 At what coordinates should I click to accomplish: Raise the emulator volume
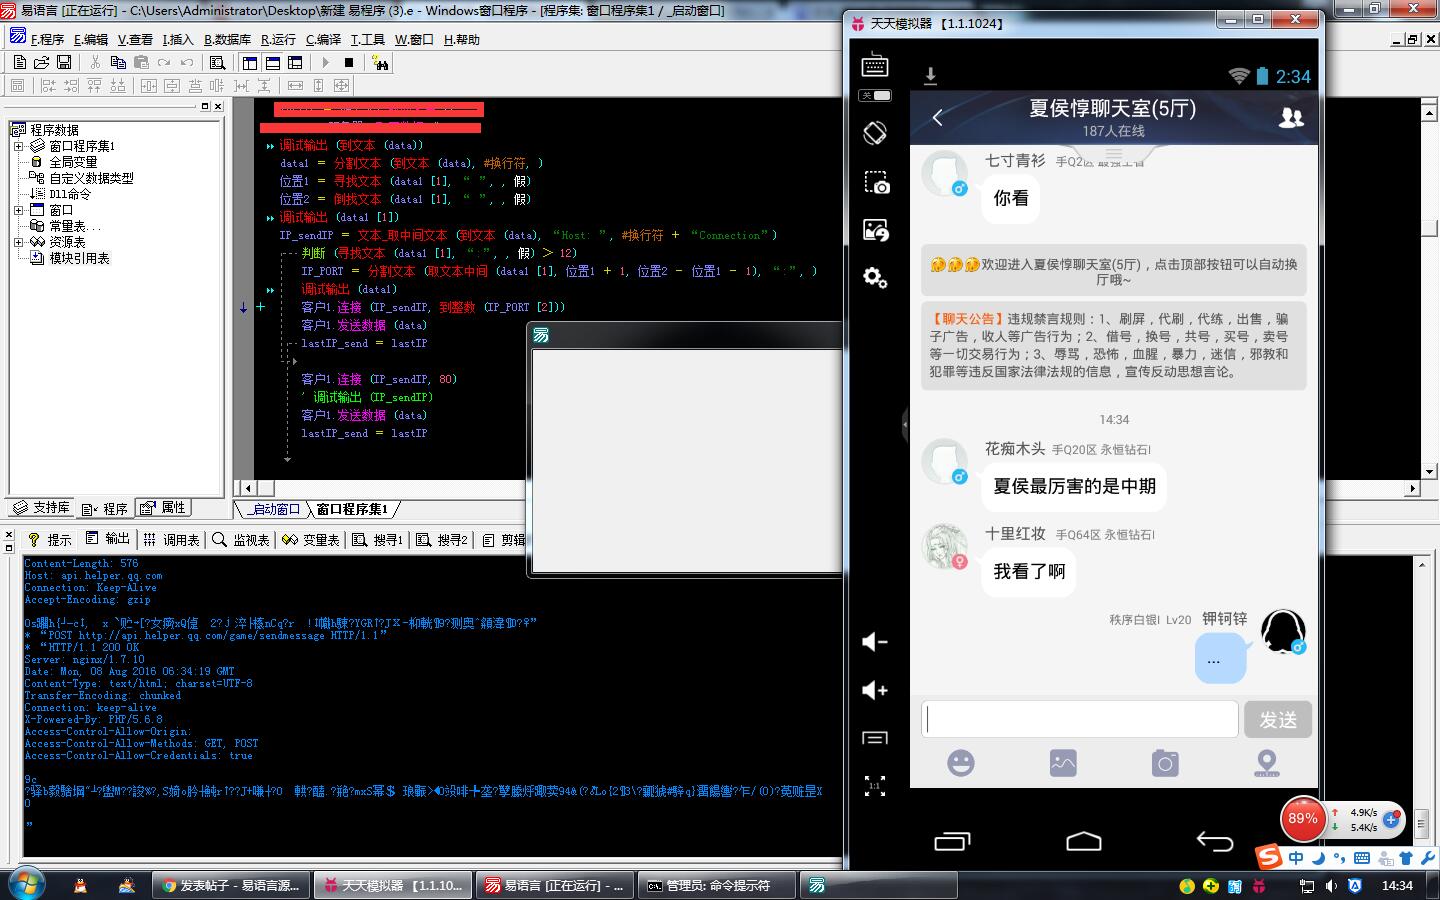point(875,690)
